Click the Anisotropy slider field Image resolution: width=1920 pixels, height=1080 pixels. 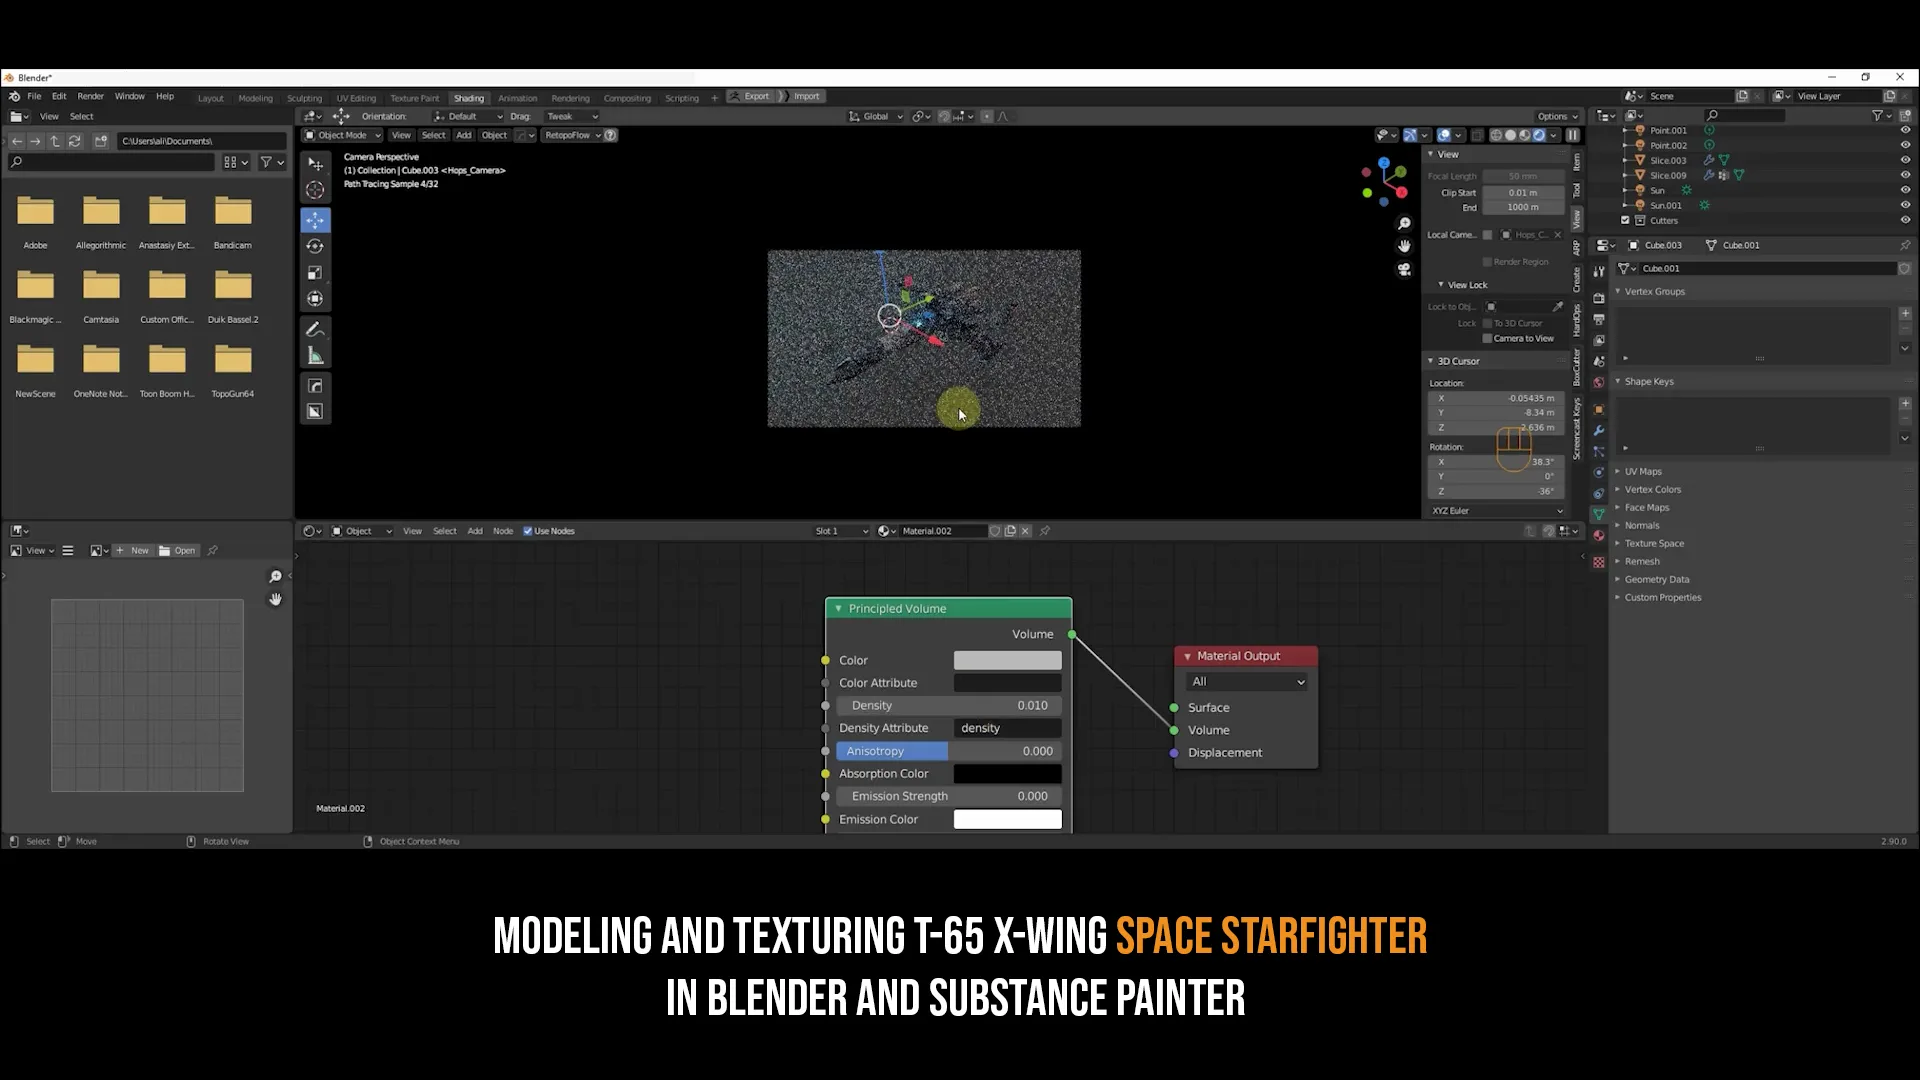click(x=948, y=751)
